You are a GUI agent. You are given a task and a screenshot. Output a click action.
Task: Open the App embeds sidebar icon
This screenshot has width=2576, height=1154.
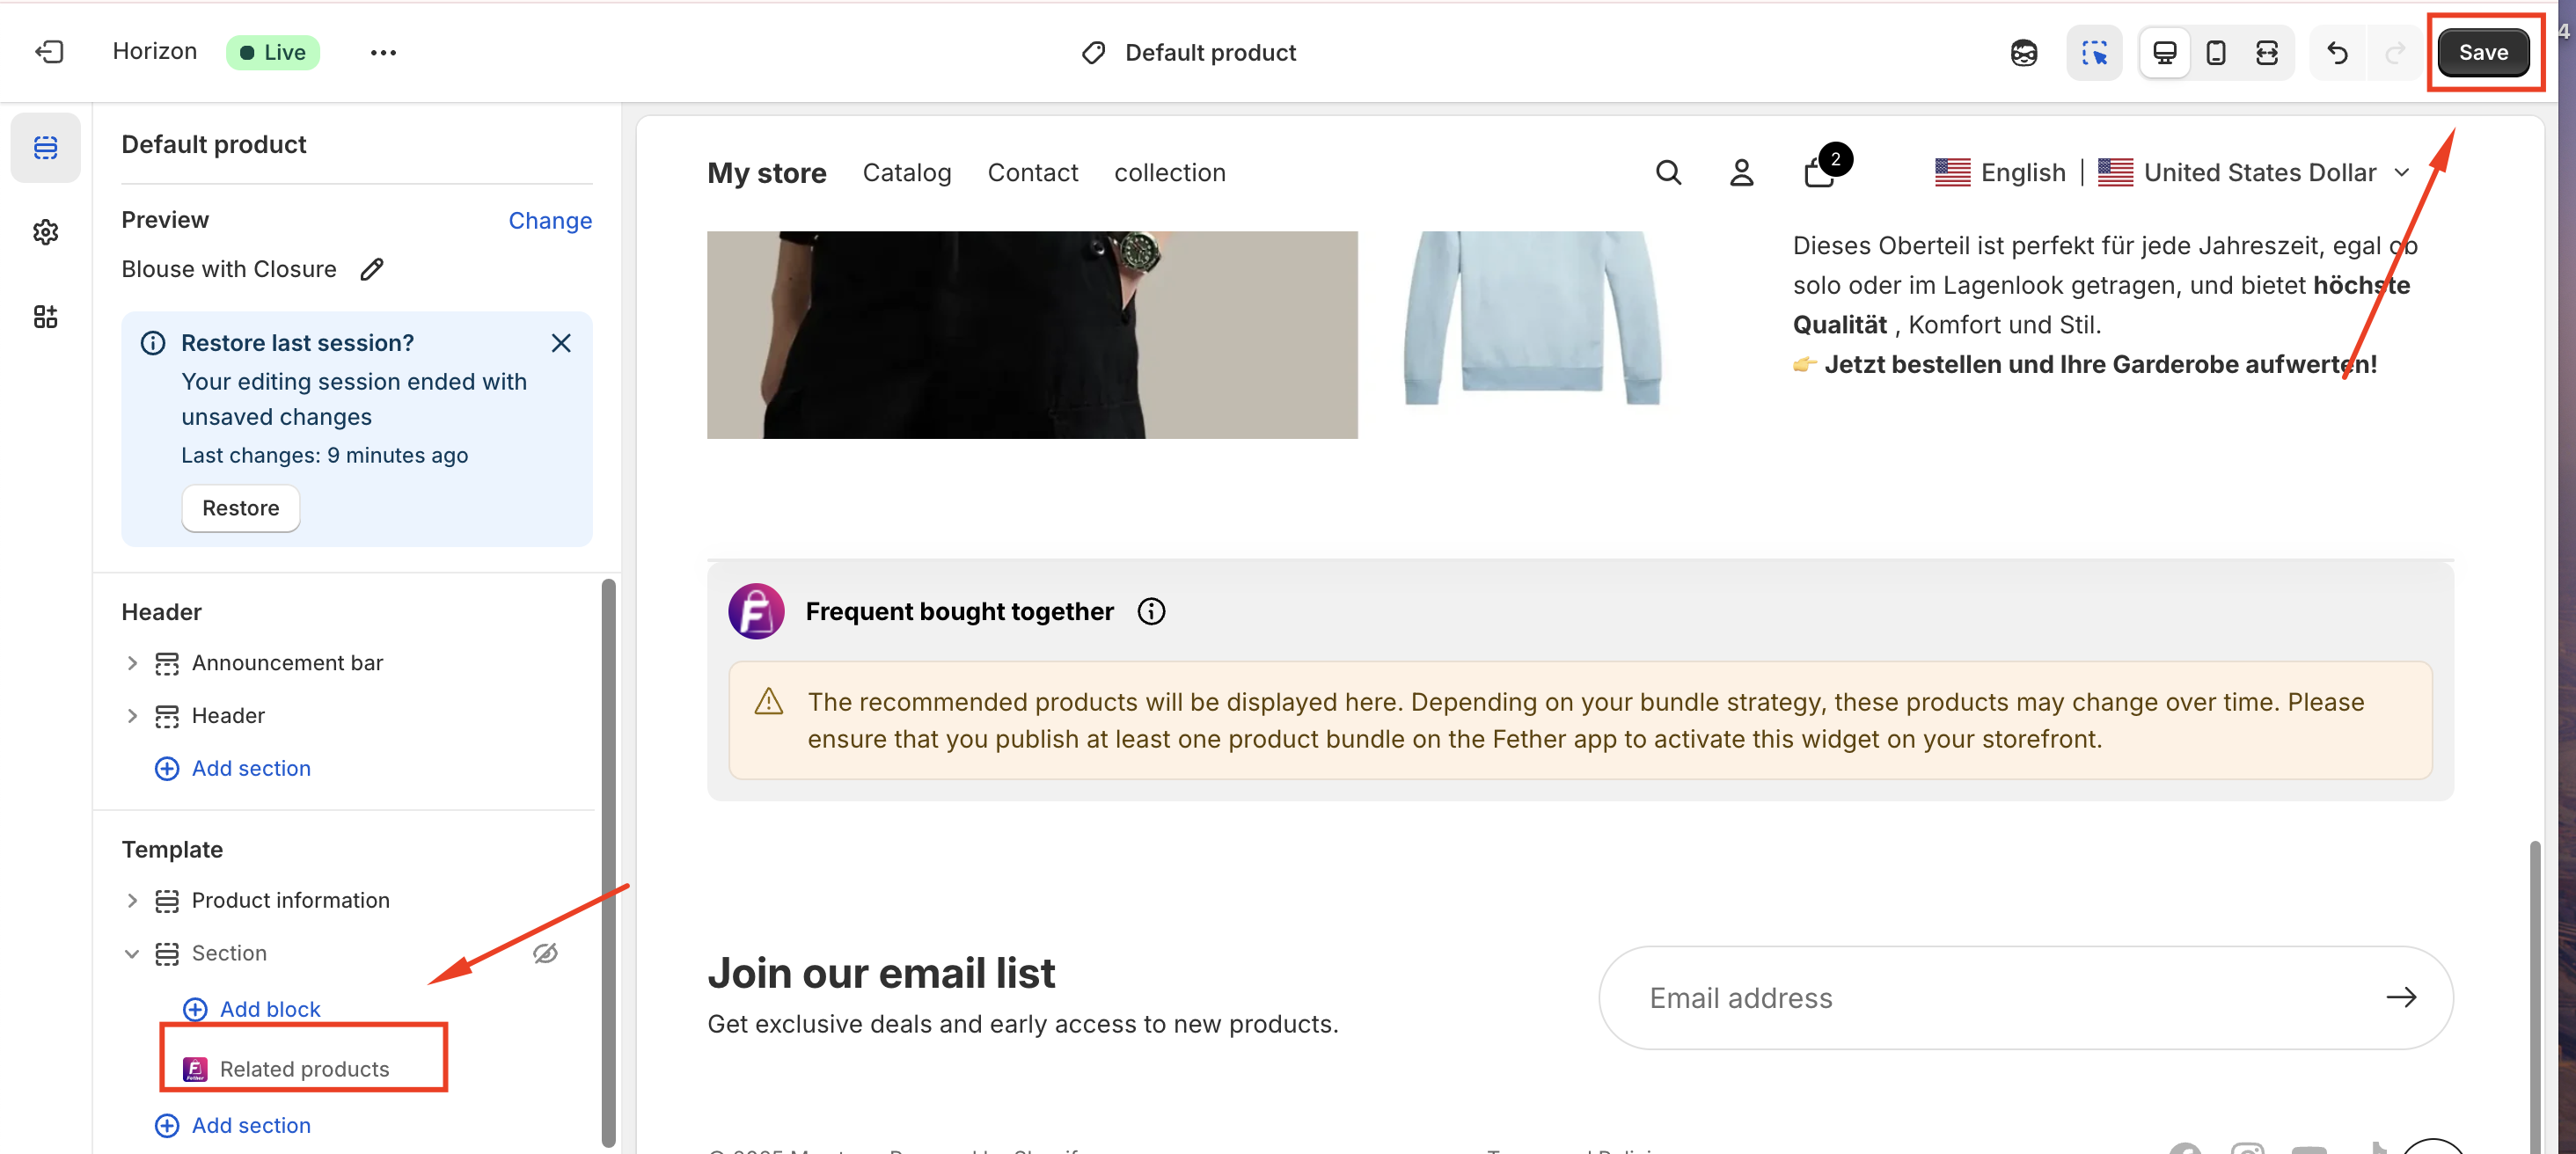click(46, 317)
